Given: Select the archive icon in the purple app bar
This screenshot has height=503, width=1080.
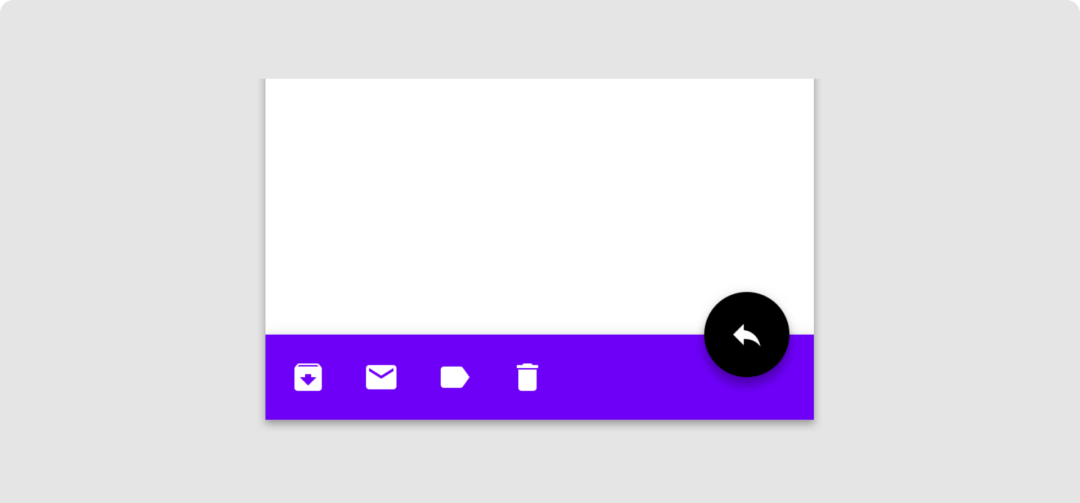Looking at the screenshot, I should (308, 377).
